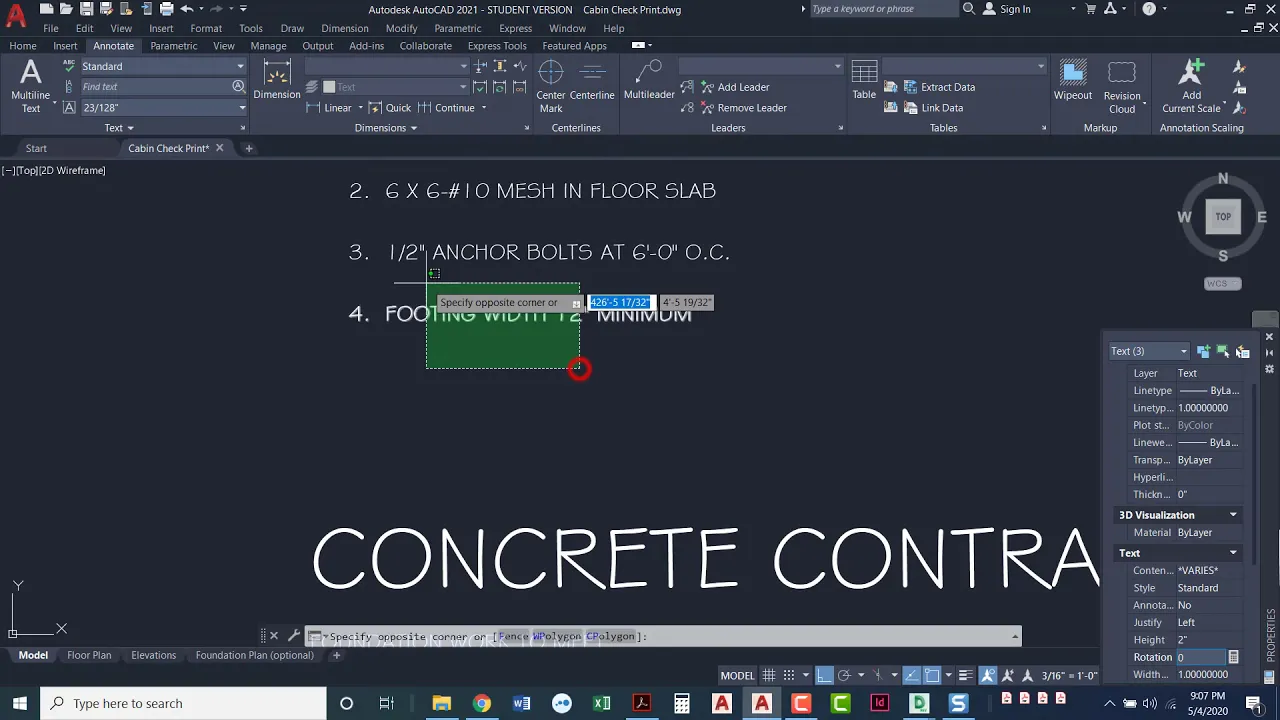Open the Standard text style dropdown
The height and width of the screenshot is (720, 1280).
(x=163, y=66)
